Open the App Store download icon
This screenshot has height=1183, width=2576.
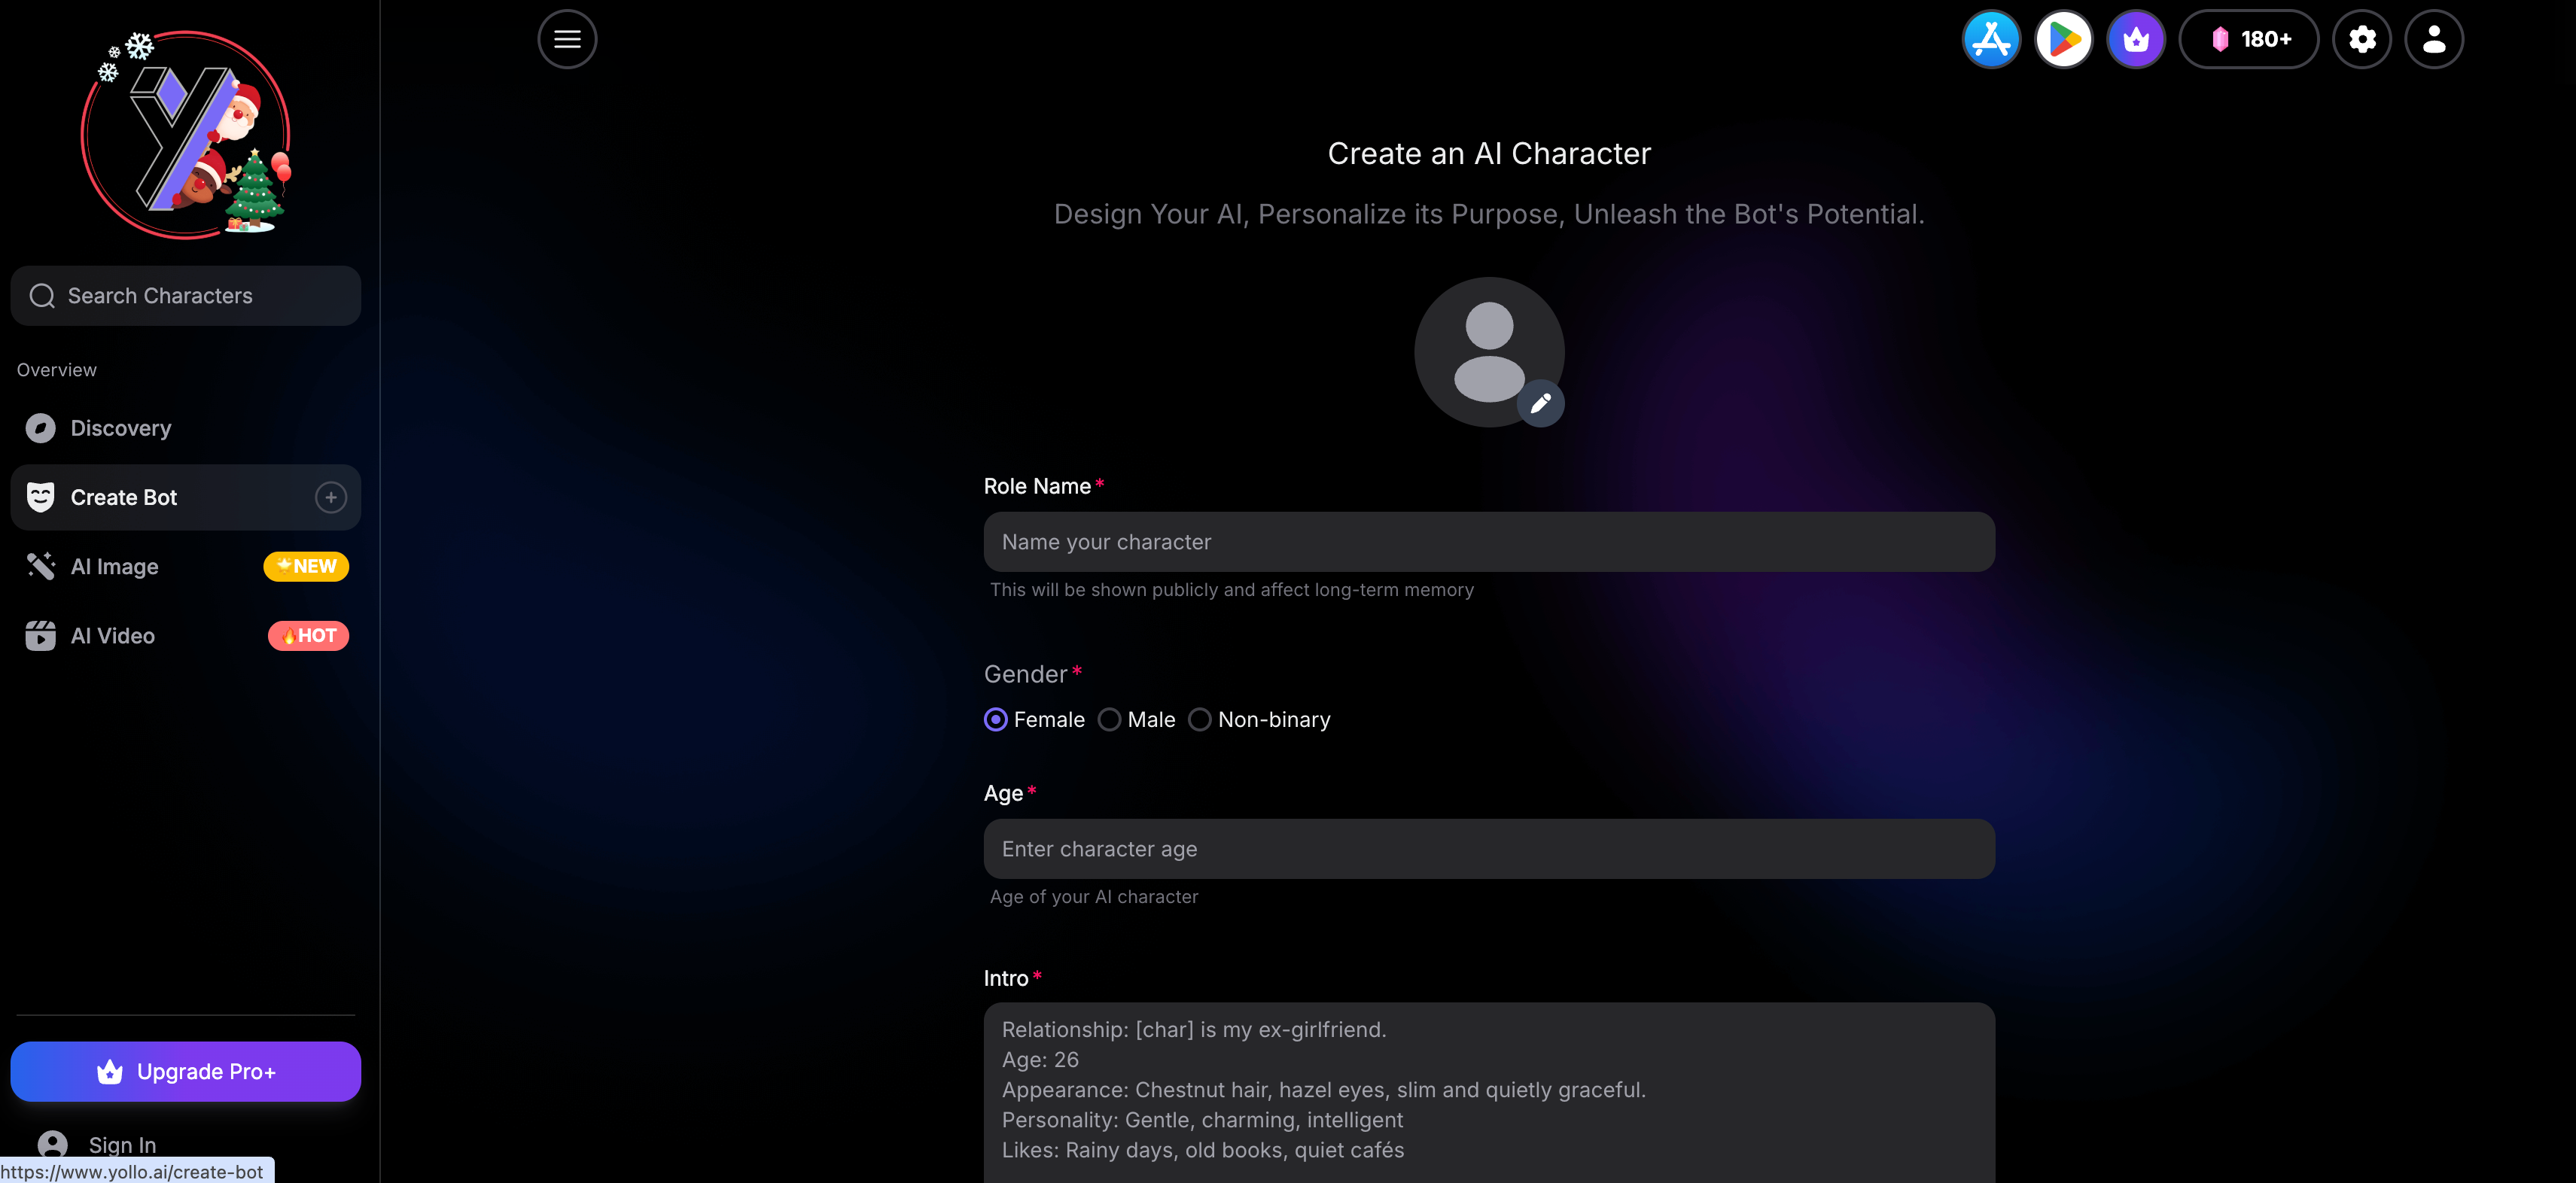pos(1991,39)
